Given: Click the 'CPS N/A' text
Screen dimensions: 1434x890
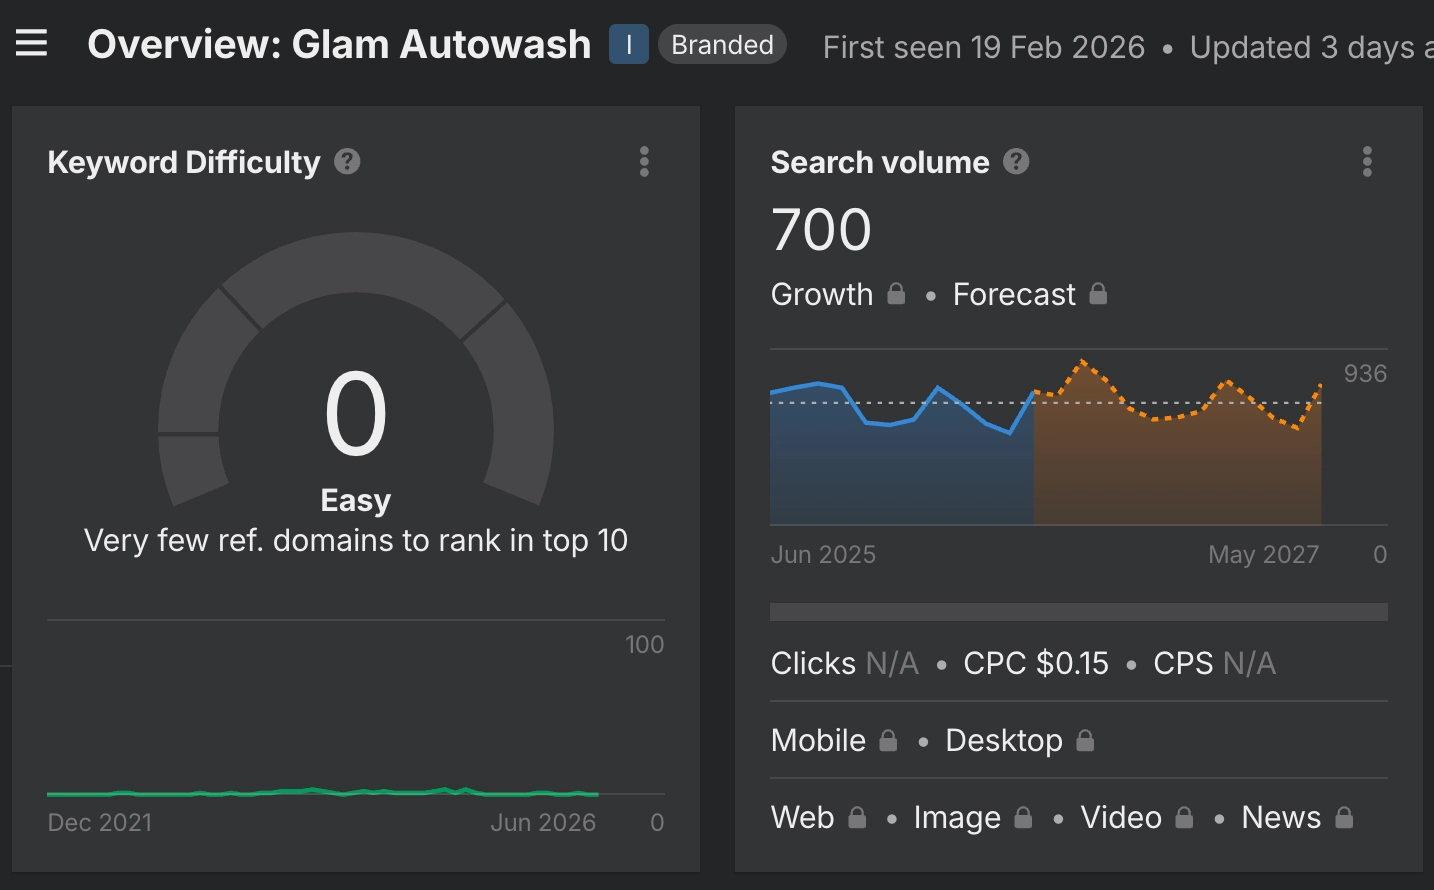Looking at the screenshot, I should point(1214,663).
